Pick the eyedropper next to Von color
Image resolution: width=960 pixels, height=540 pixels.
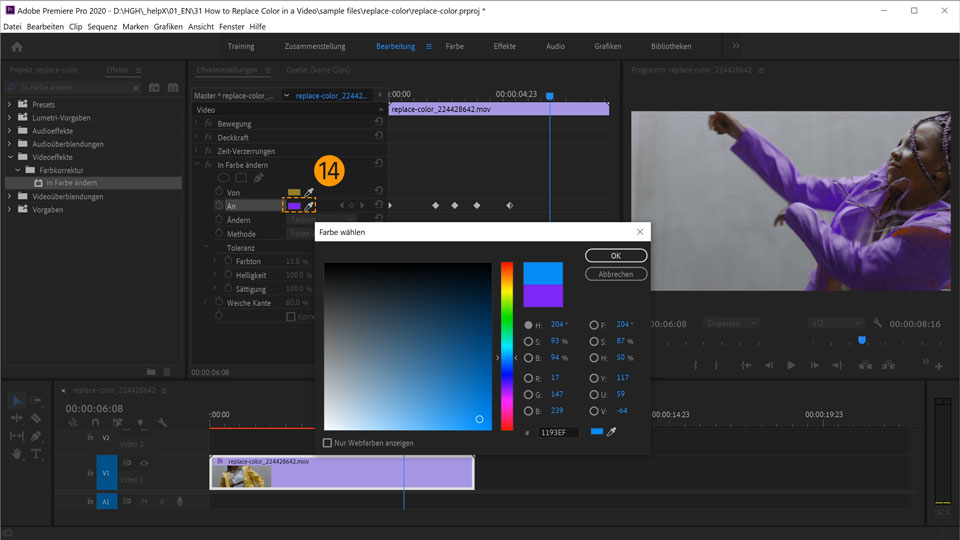309,192
